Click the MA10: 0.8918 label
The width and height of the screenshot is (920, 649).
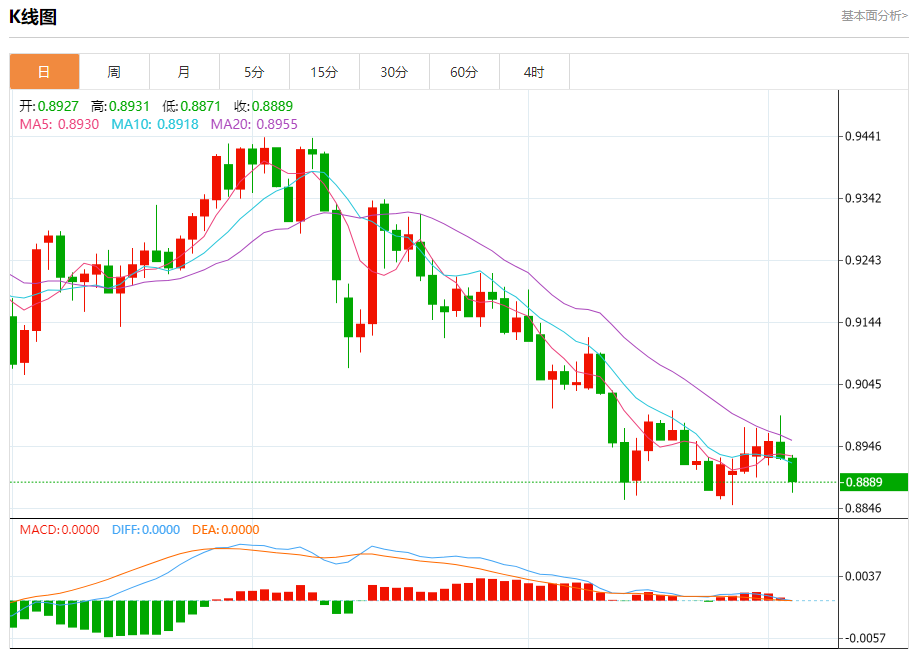coord(155,124)
